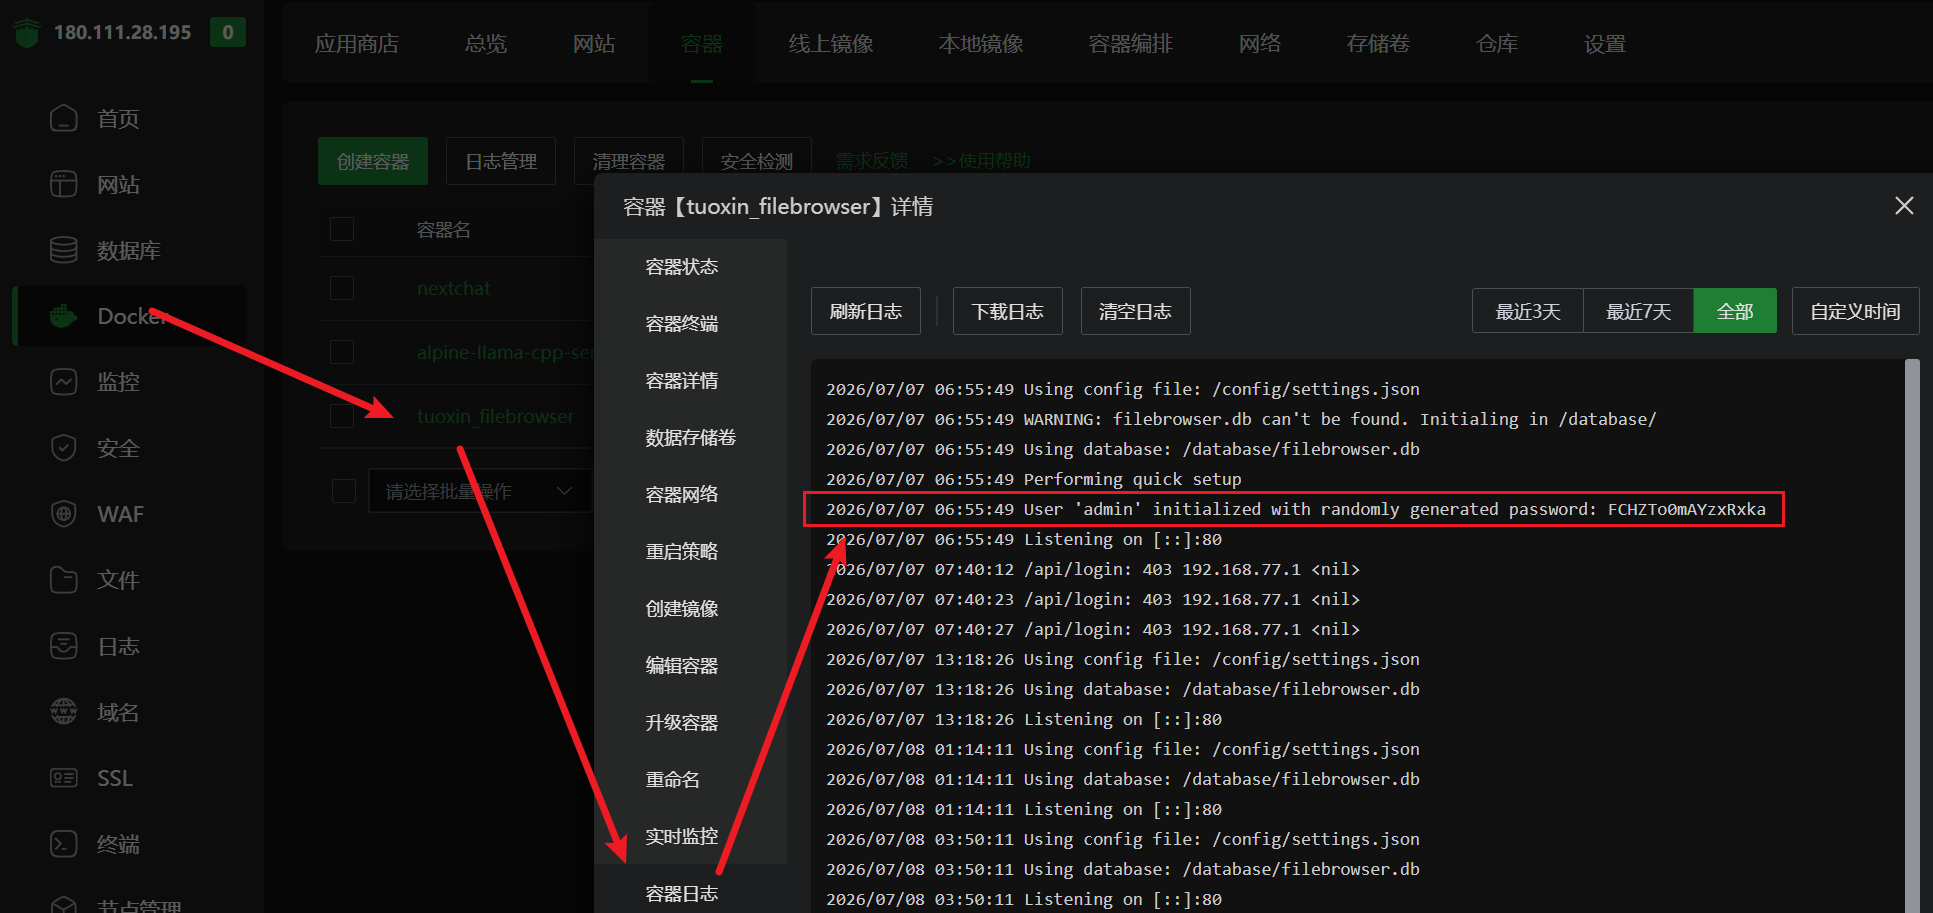Open the 线上镜像 tab

tap(831, 44)
